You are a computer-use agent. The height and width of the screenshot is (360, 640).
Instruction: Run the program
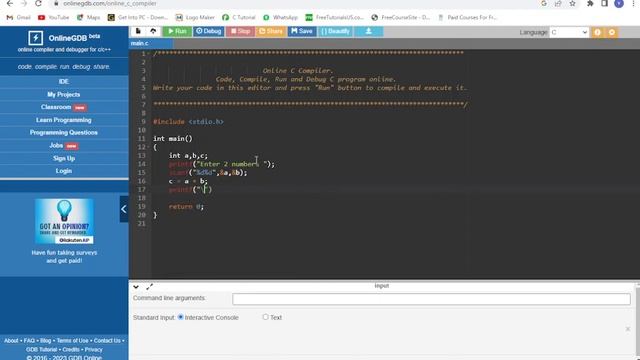177,31
